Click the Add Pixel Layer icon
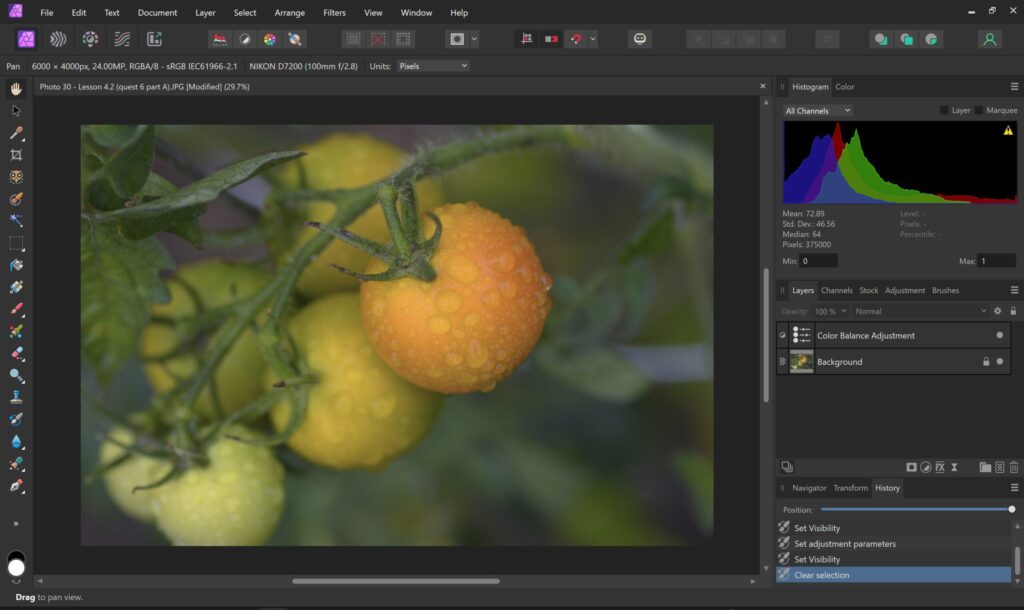 (x=999, y=467)
